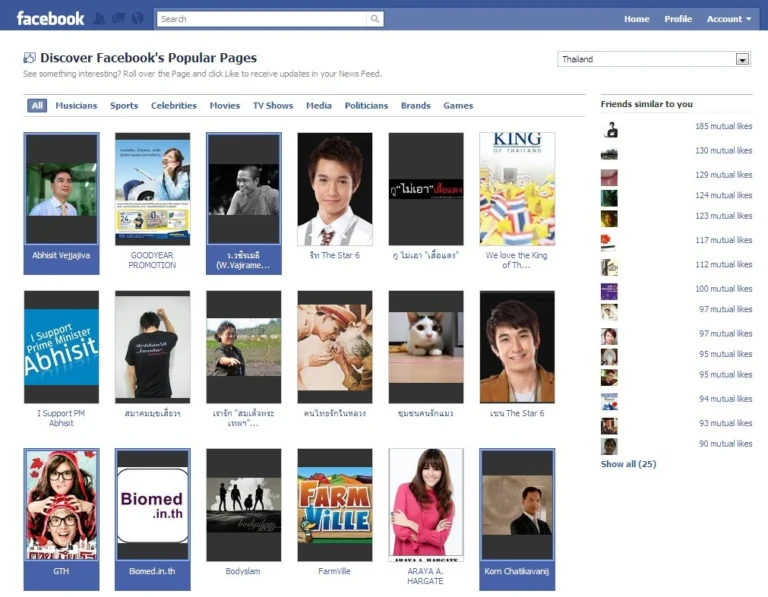The height and width of the screenshot is (597, 768).
Task: Click the Korn Chatikavanij name label
Action: point(517,571)
